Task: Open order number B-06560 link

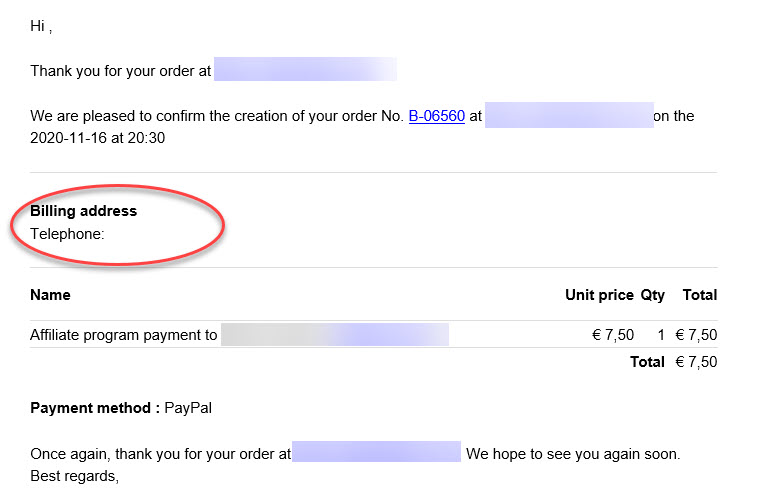Action: point(437,116)
